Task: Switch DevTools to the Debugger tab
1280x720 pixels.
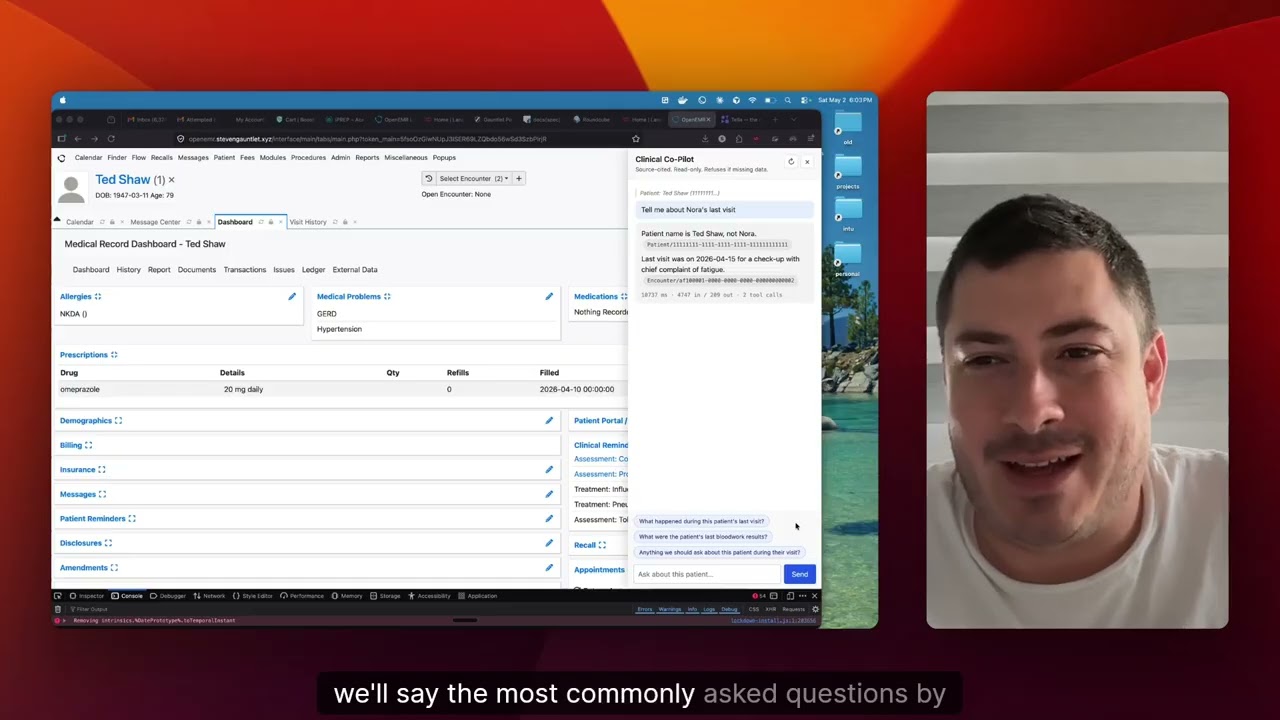Action: [169, 596]
